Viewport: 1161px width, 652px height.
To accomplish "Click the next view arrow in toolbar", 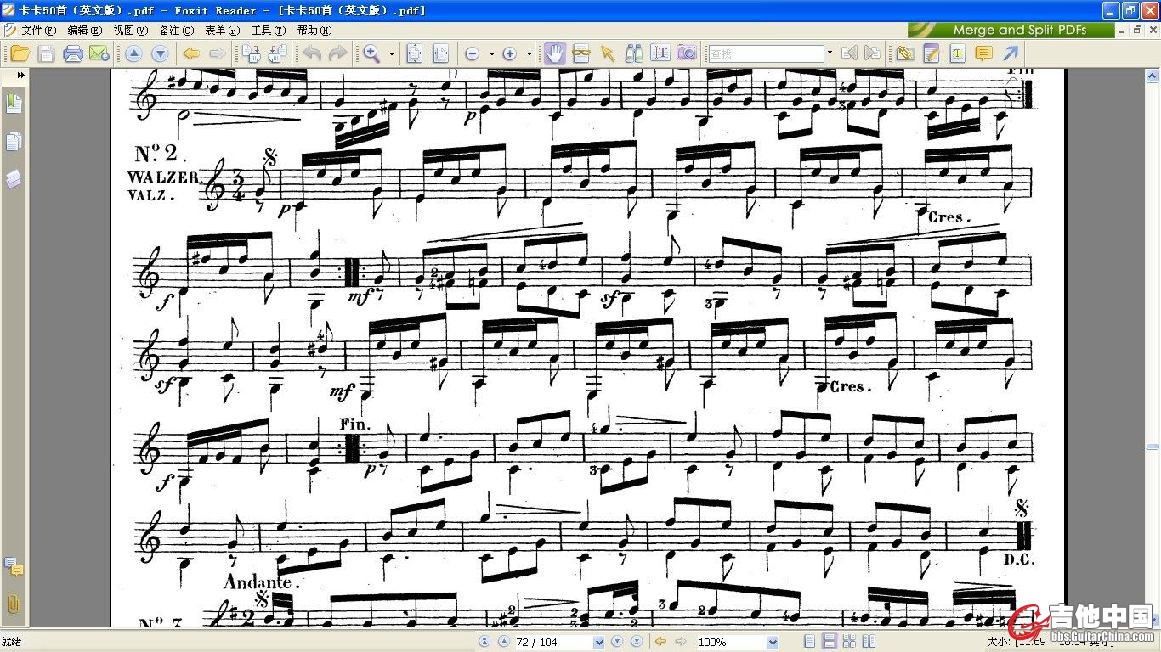I will click(217, 53).
